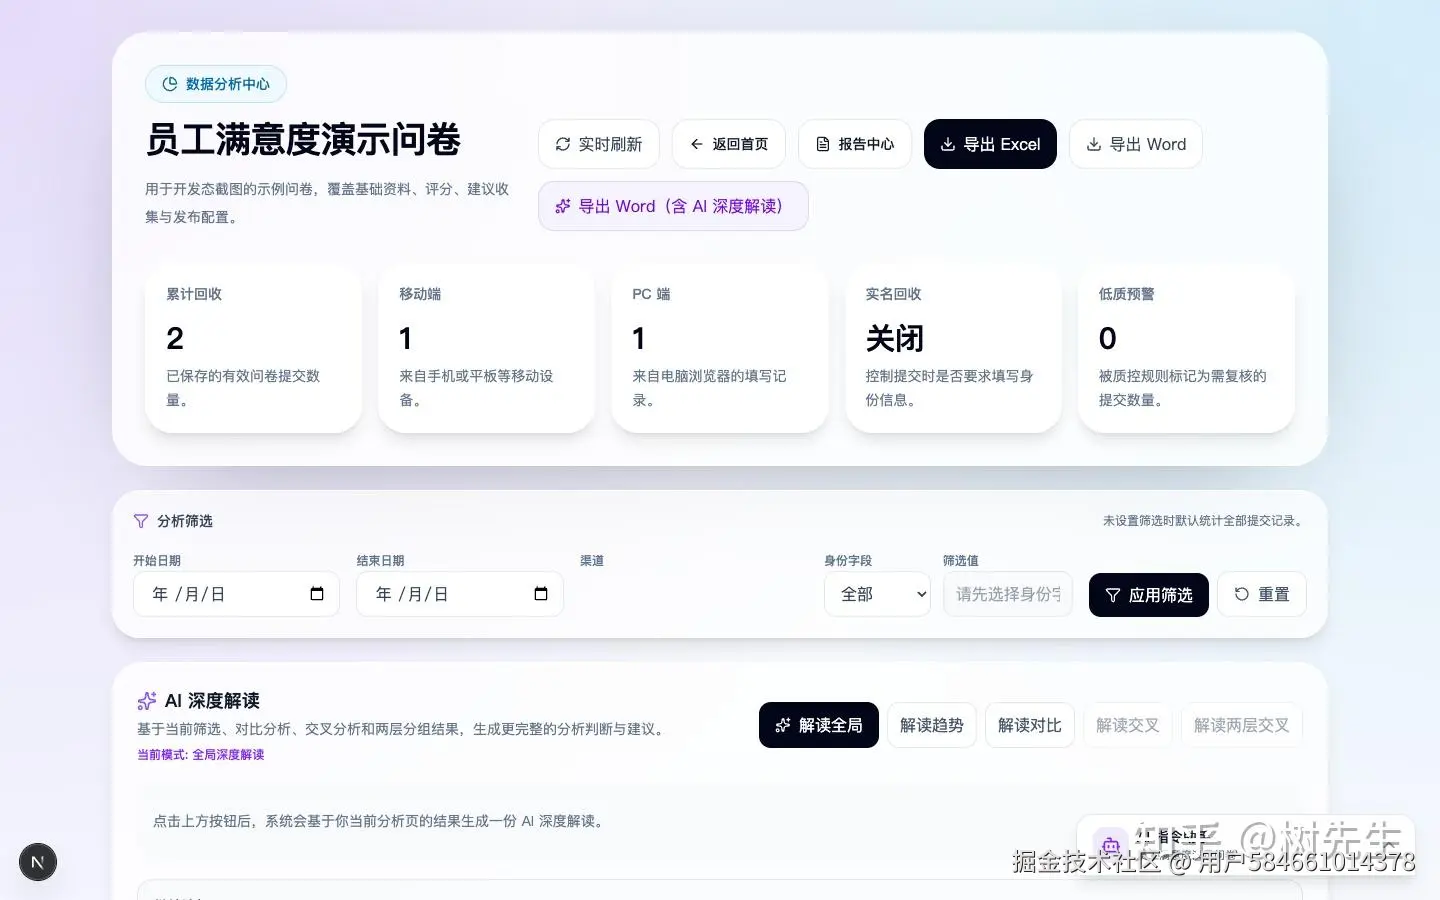The height and width of the screenshot is (900, 1440).
Task: Click the funnel icon beside 分析筛选
Action: pyautogui.click(x=141, y=521)
